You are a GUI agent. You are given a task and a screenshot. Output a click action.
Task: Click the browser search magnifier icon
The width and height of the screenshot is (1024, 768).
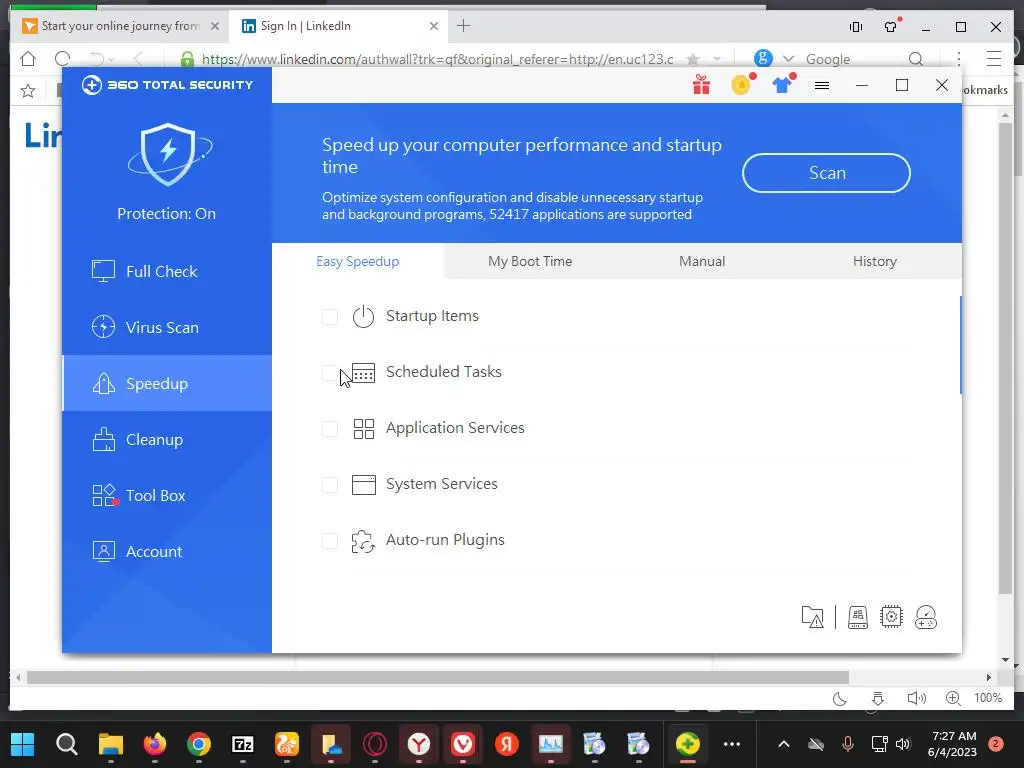pos(916,59)
